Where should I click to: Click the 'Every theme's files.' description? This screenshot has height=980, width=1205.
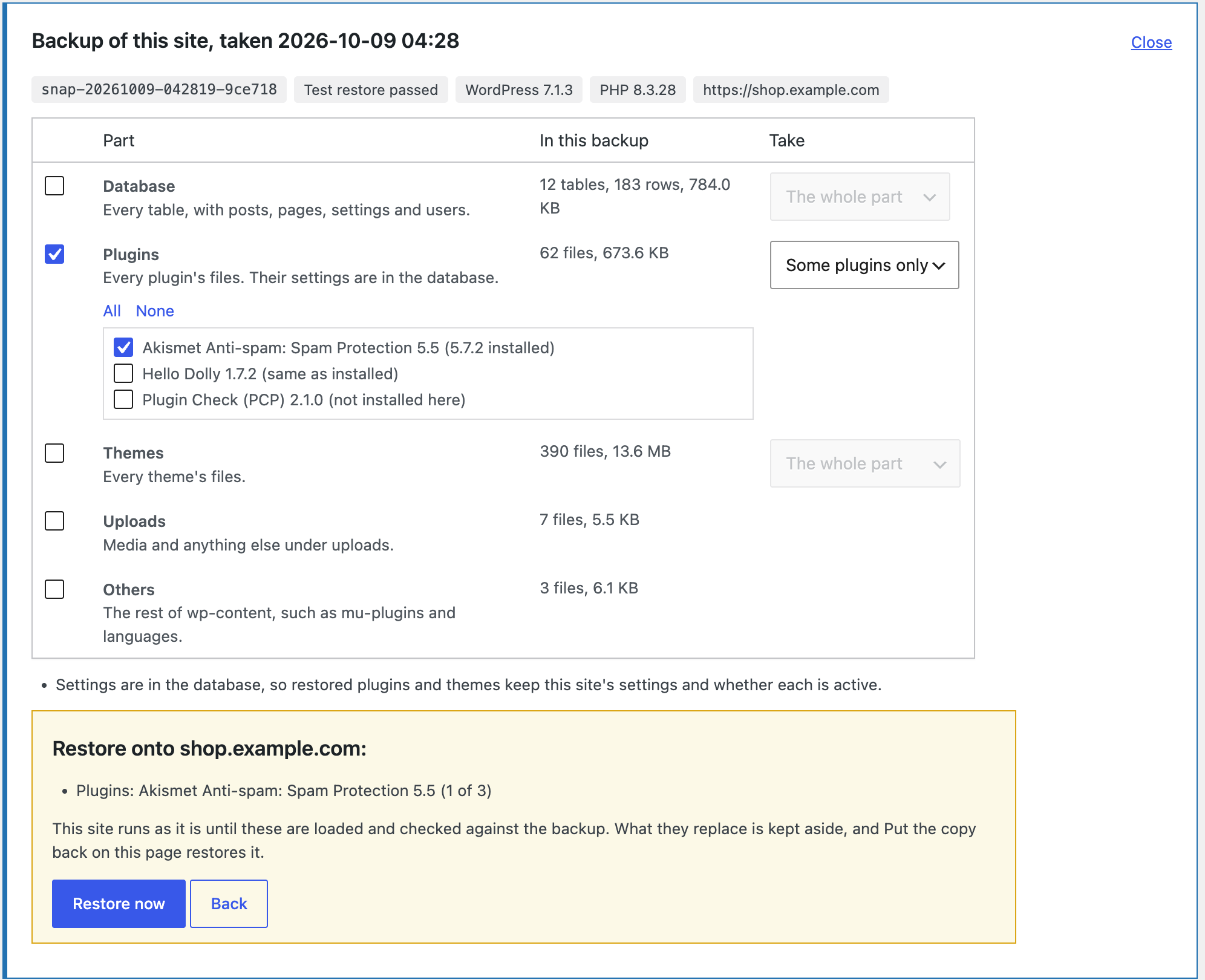tap(174, 477)
